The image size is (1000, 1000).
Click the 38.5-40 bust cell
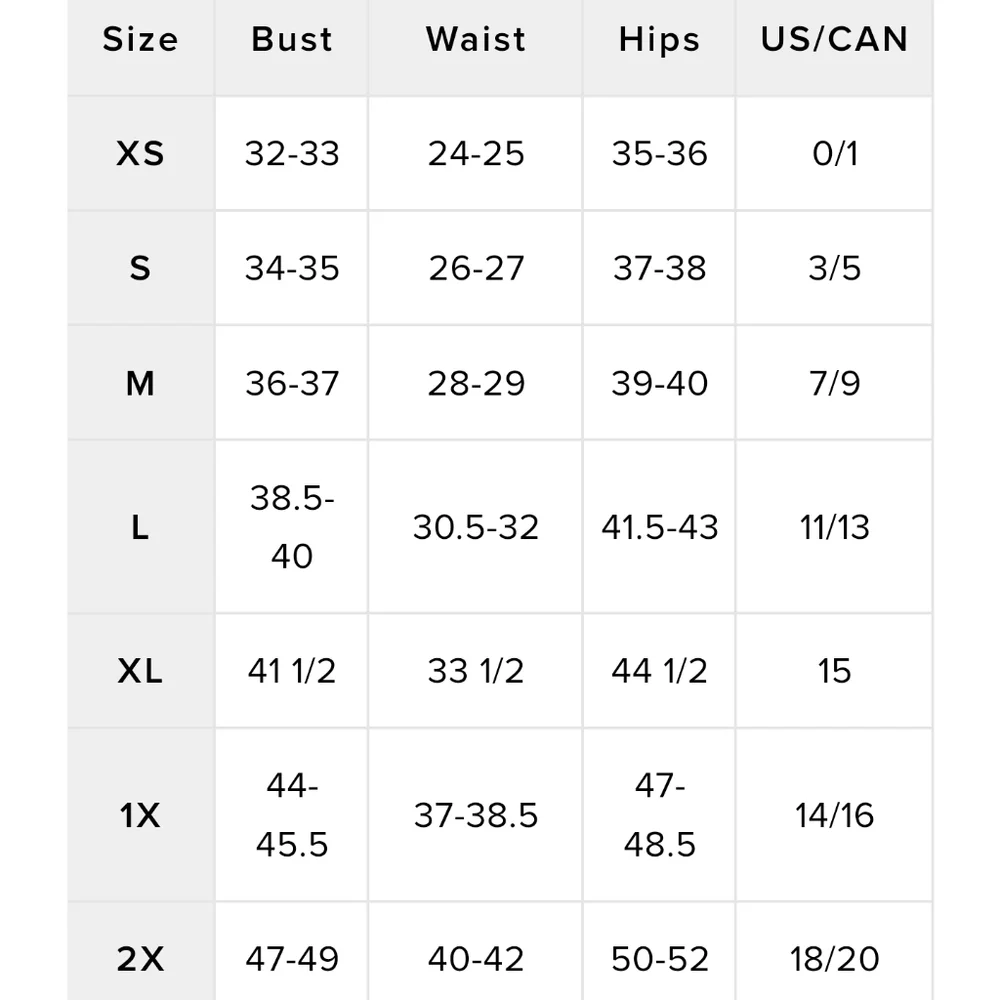(292, 527)
